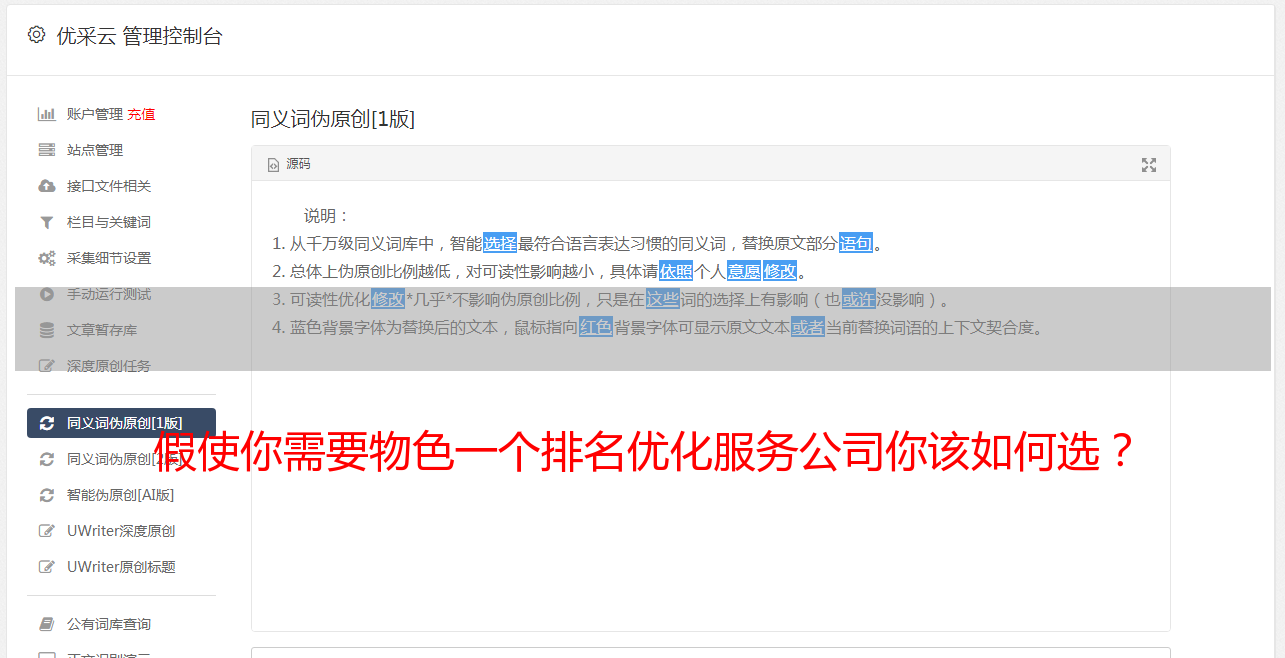Open 接口文件相关 cloud upload icon
The height and width of the screenshot is (658, 1285).
tap(46, 186)
